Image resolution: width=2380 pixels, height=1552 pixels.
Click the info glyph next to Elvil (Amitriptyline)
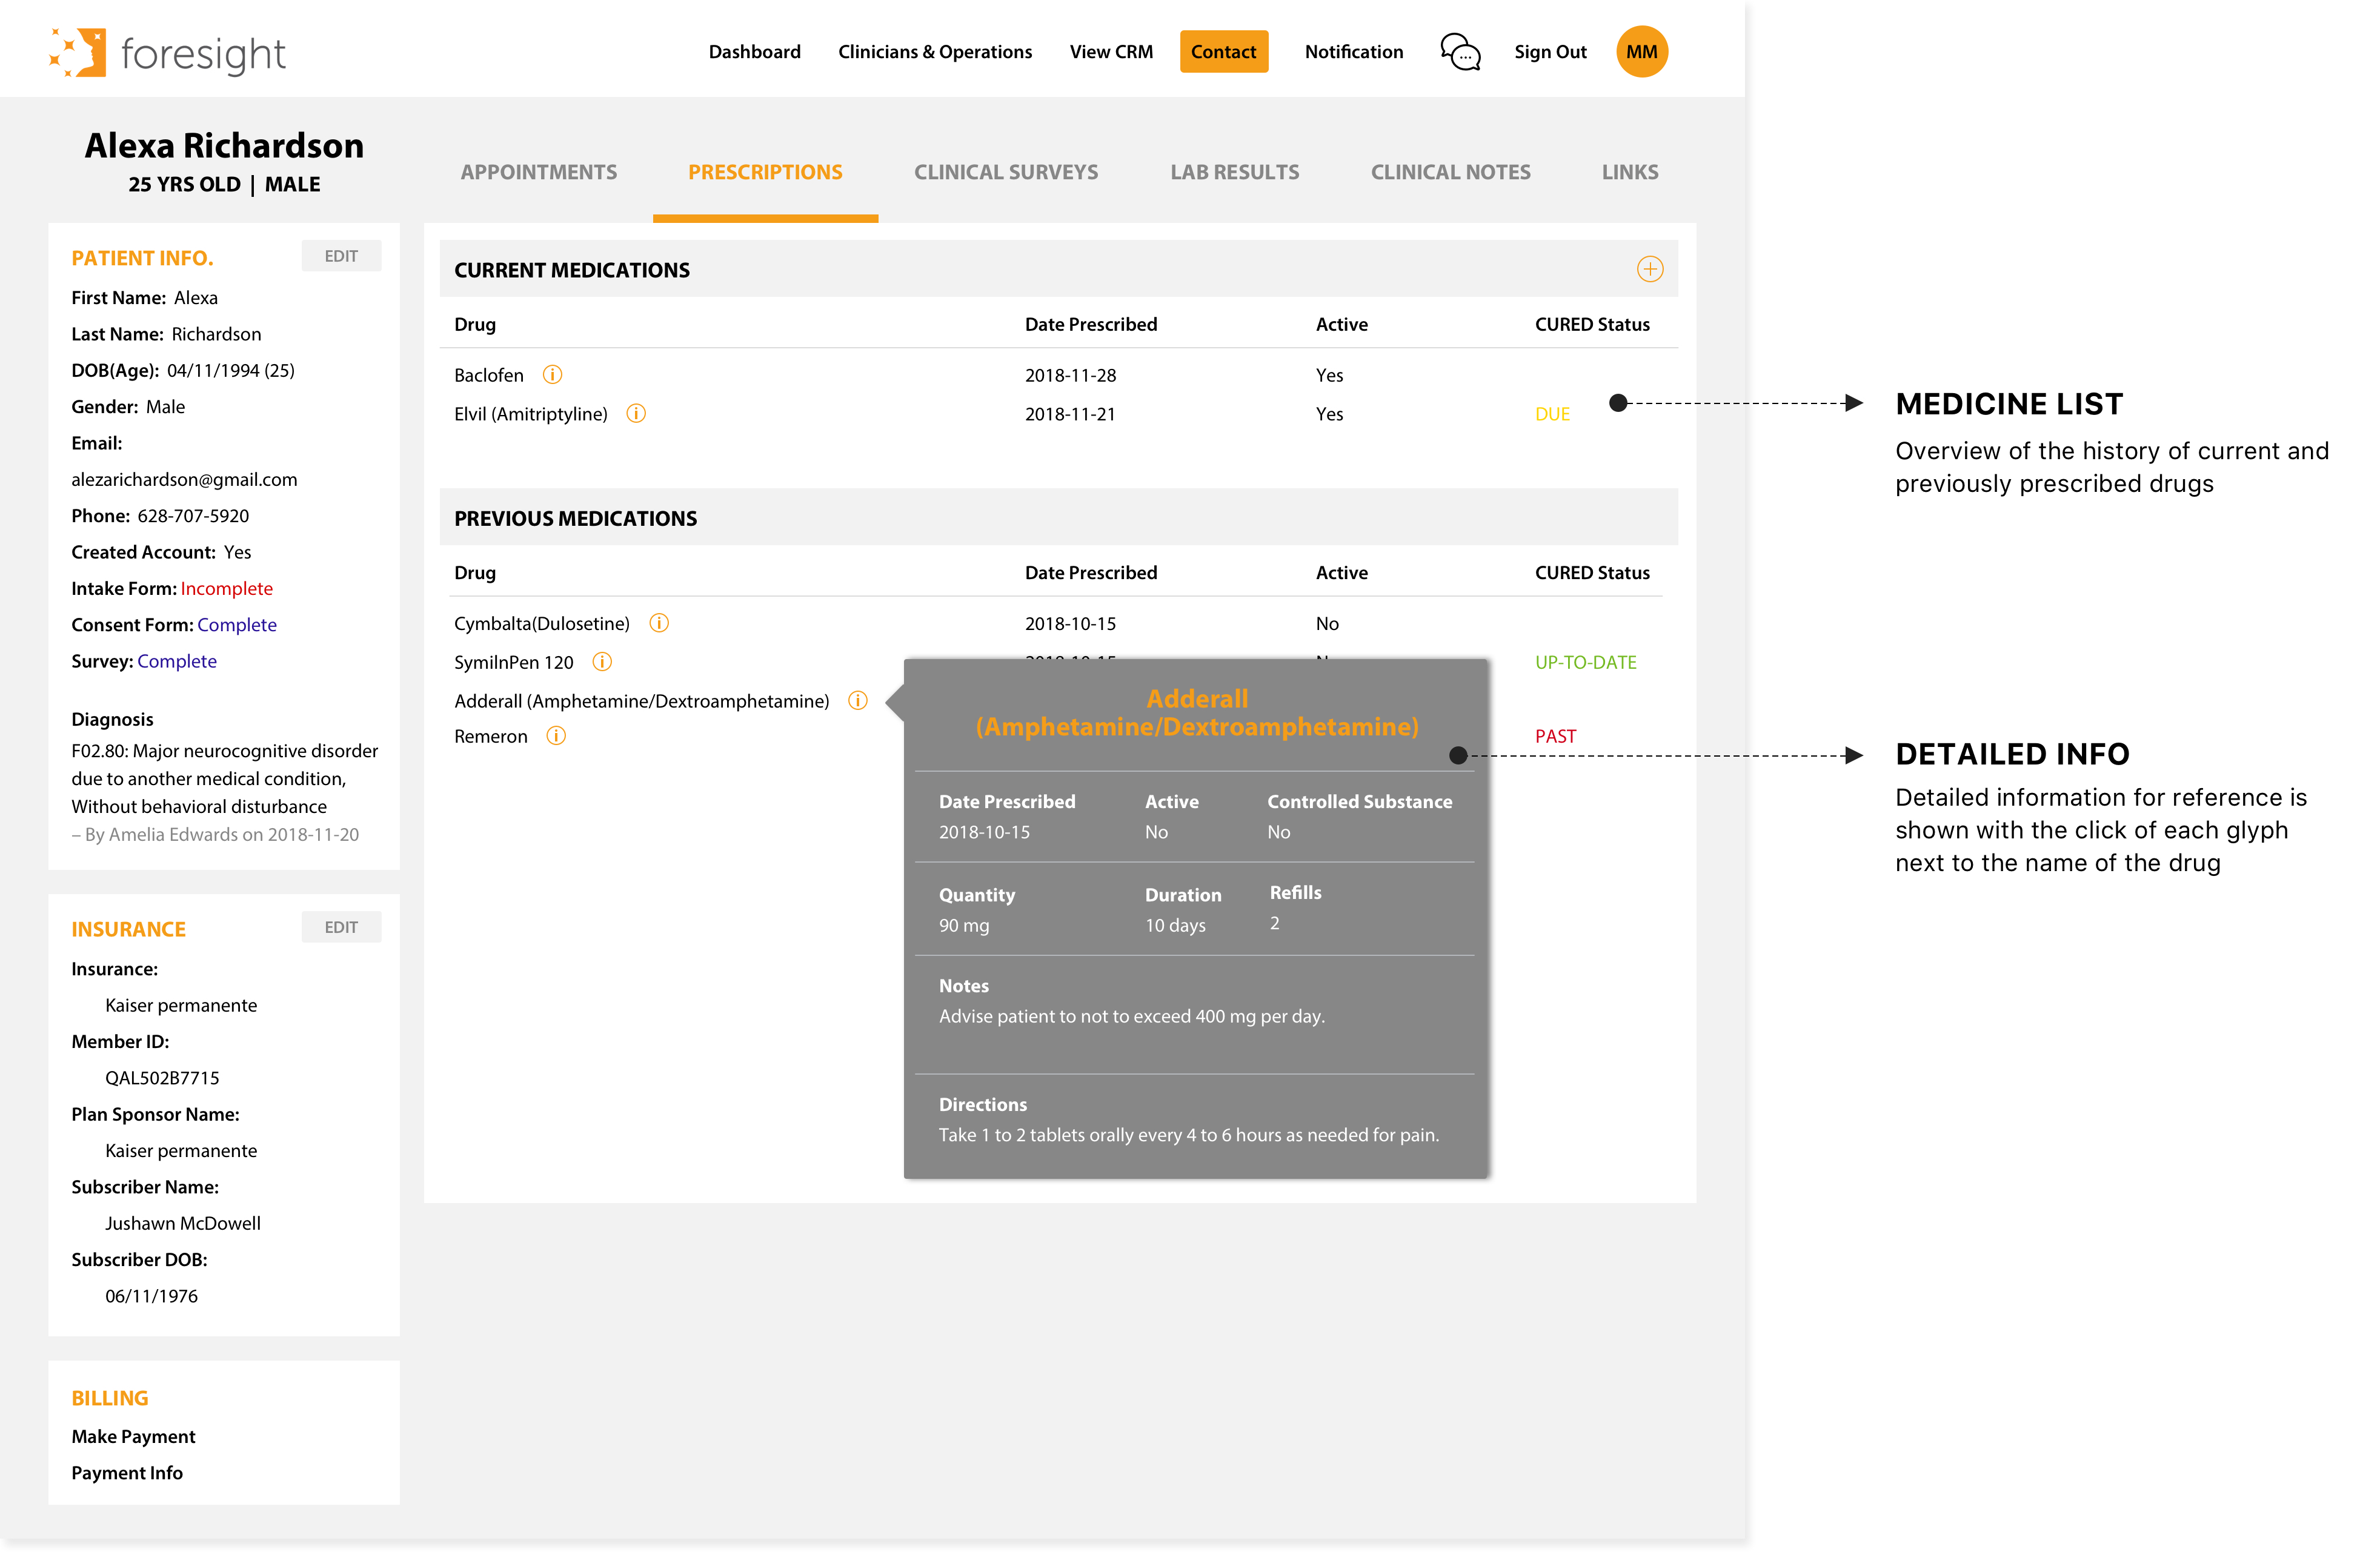(637, 413)
